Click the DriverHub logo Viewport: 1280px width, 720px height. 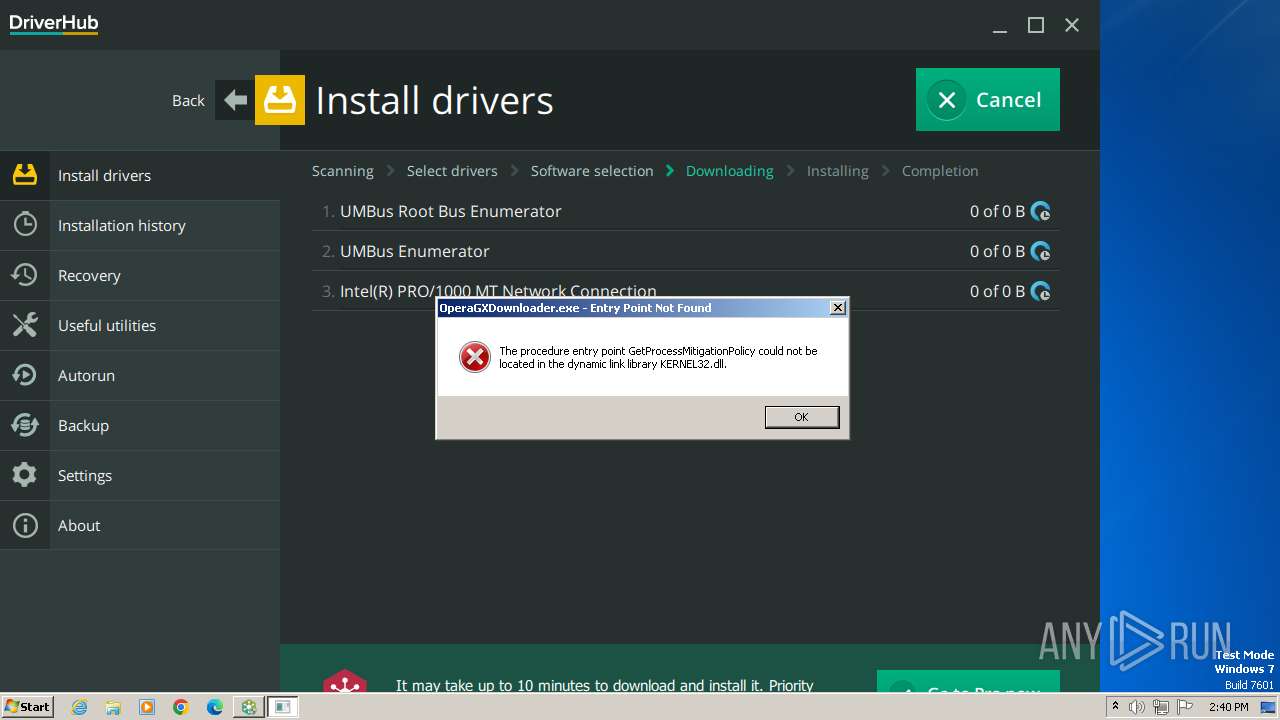point(54,24)
